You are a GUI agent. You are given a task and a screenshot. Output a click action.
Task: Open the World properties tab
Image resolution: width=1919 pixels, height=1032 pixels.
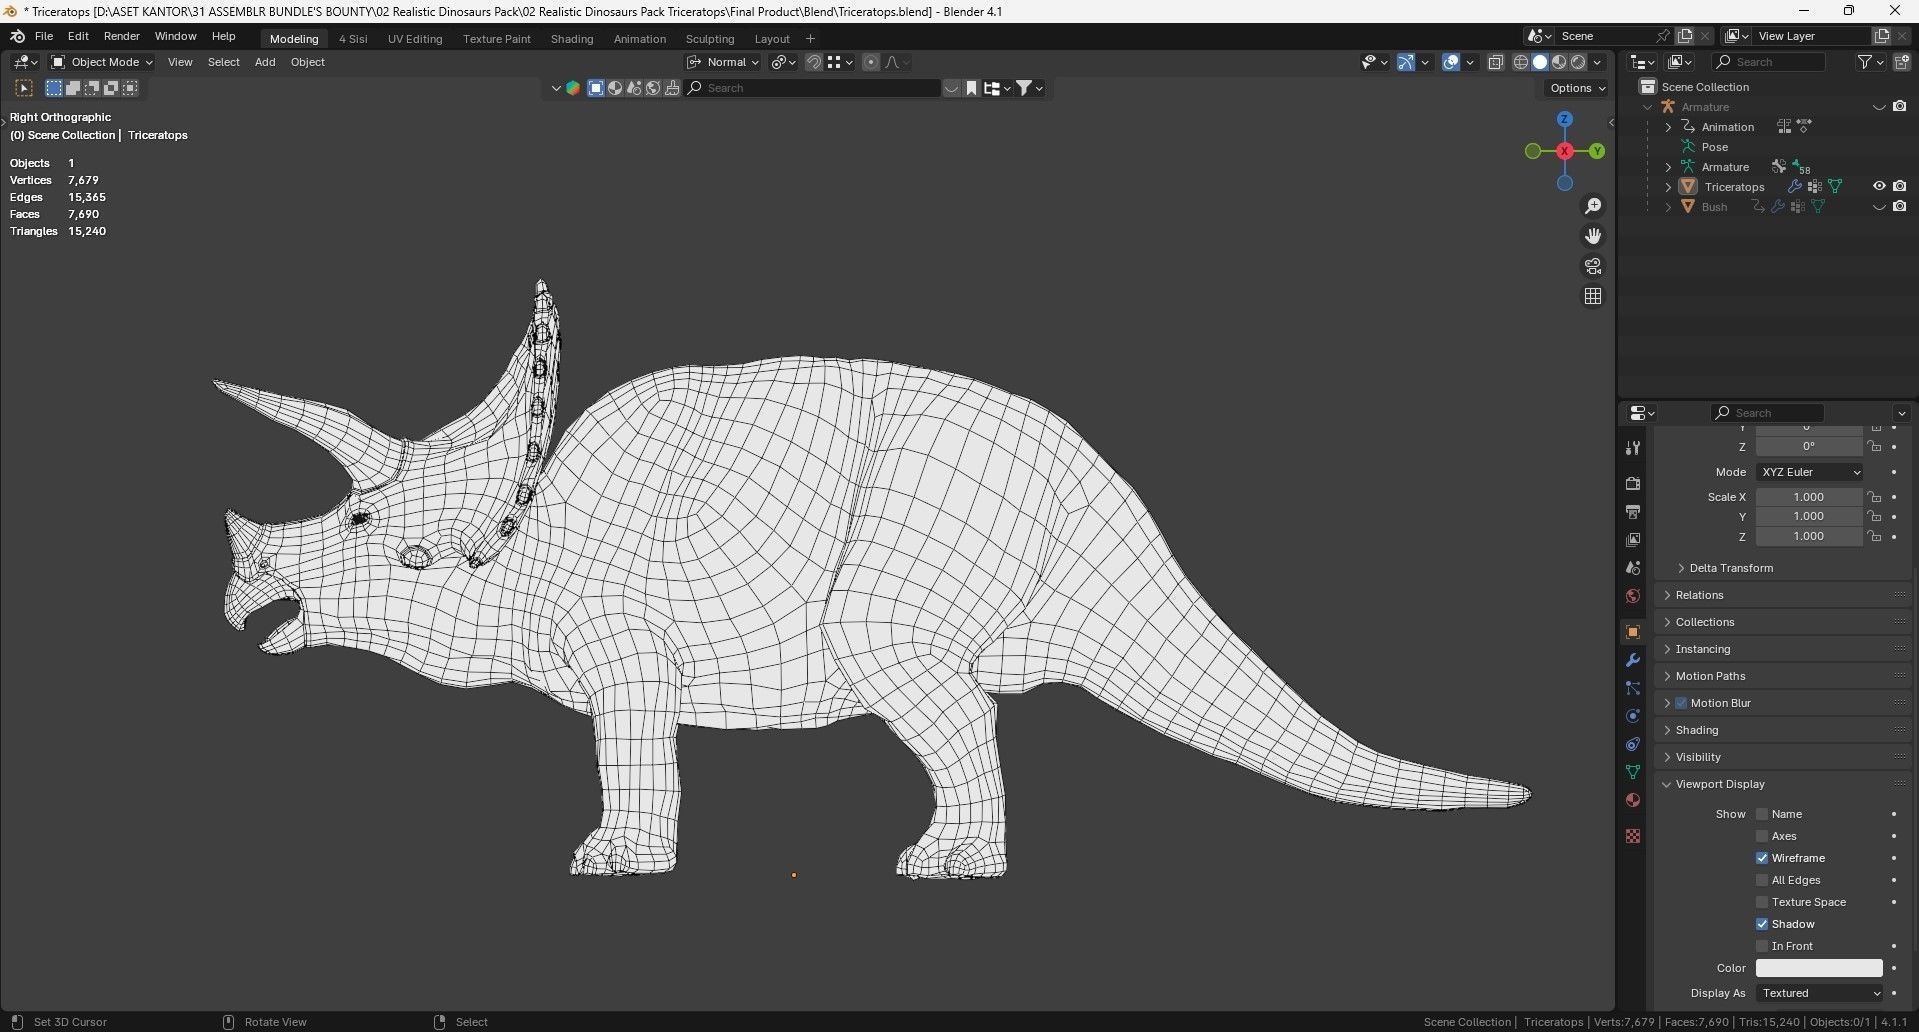click(1633, 596)
